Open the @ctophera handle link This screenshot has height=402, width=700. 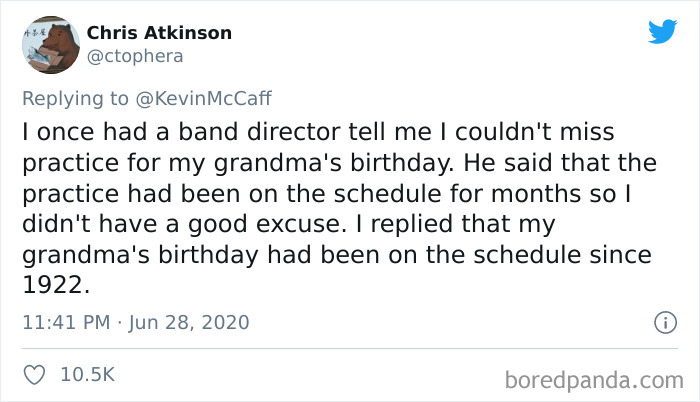(x=135, y=56)
